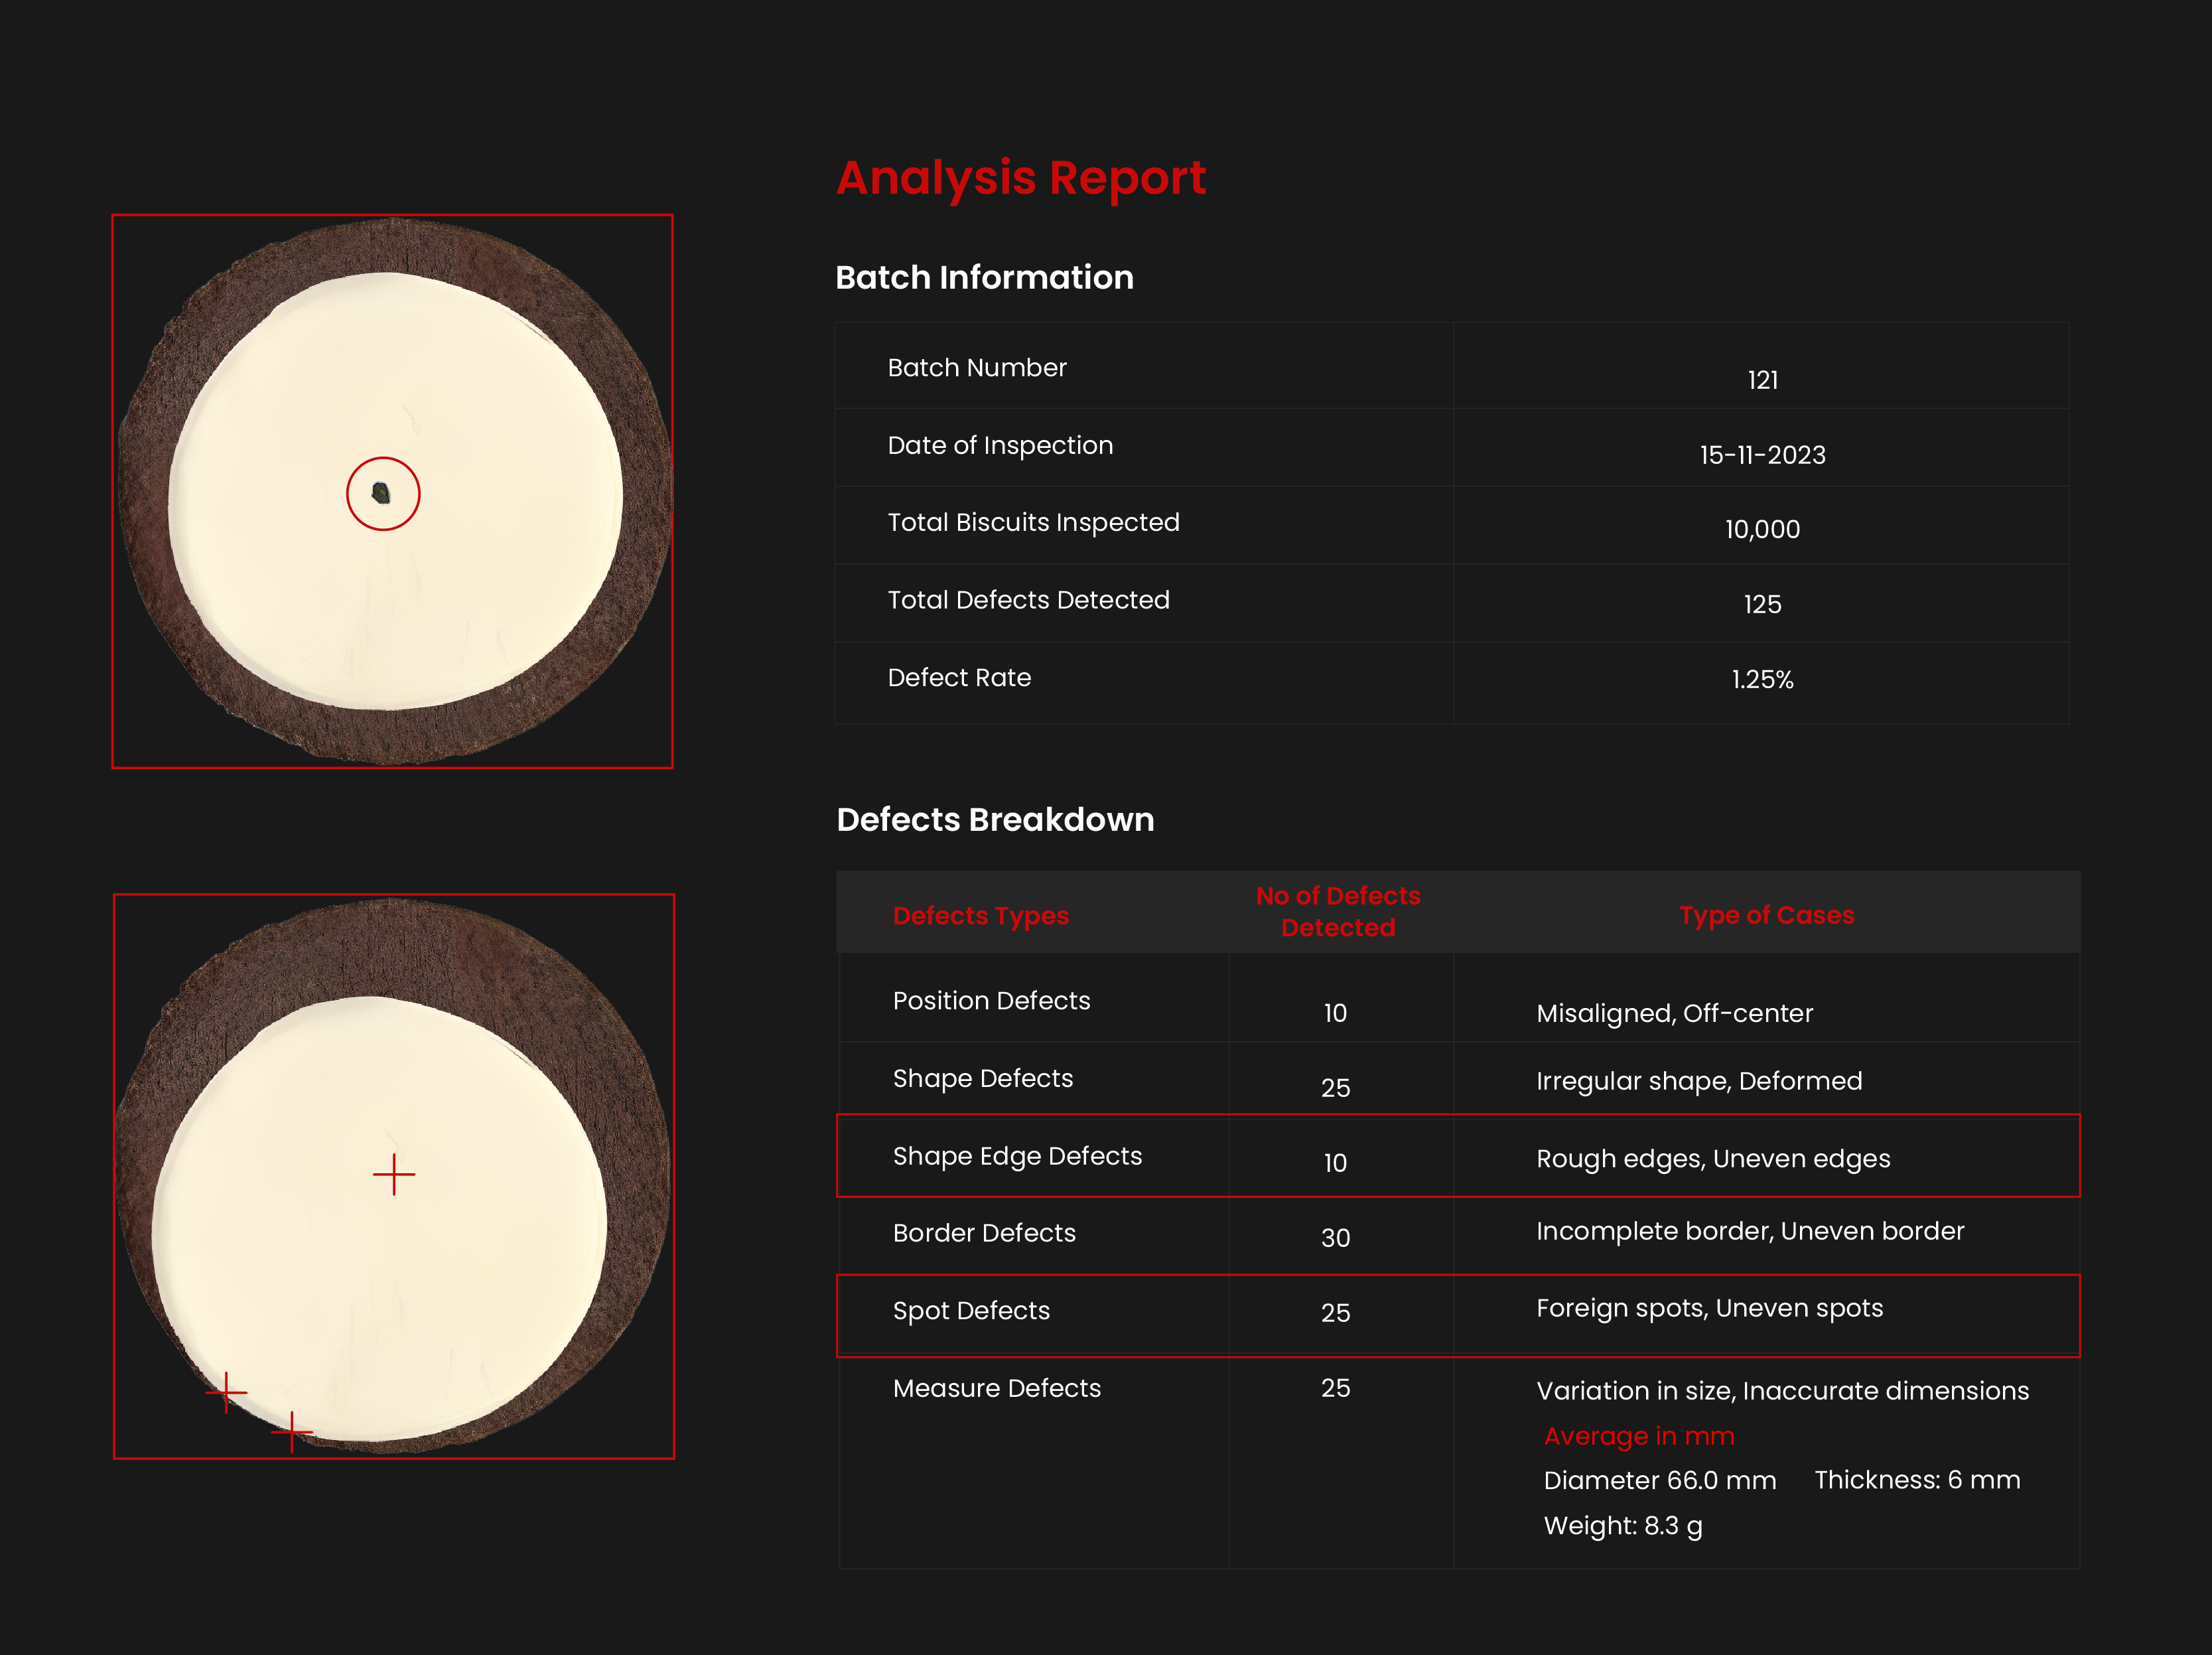Select the 'Spot Defects' row label
The height and width of the screenshot is (1655, 2212).
tap(971, 1311)
